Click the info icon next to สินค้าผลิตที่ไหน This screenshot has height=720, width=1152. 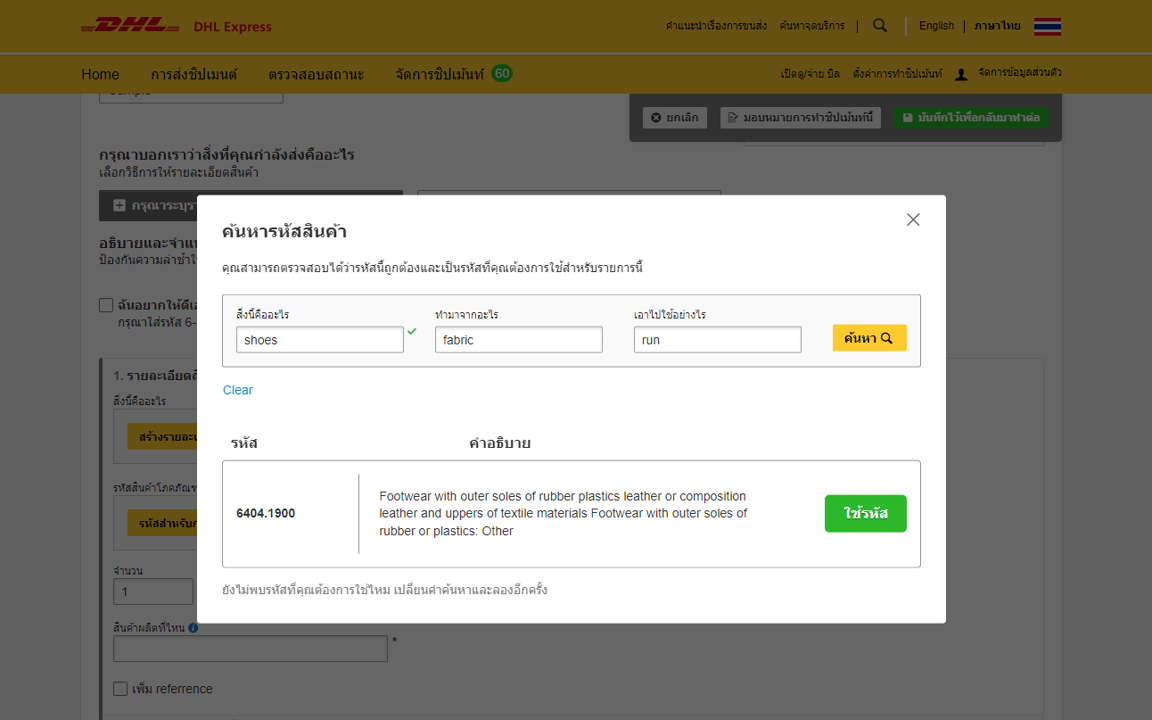click(193, 628)
